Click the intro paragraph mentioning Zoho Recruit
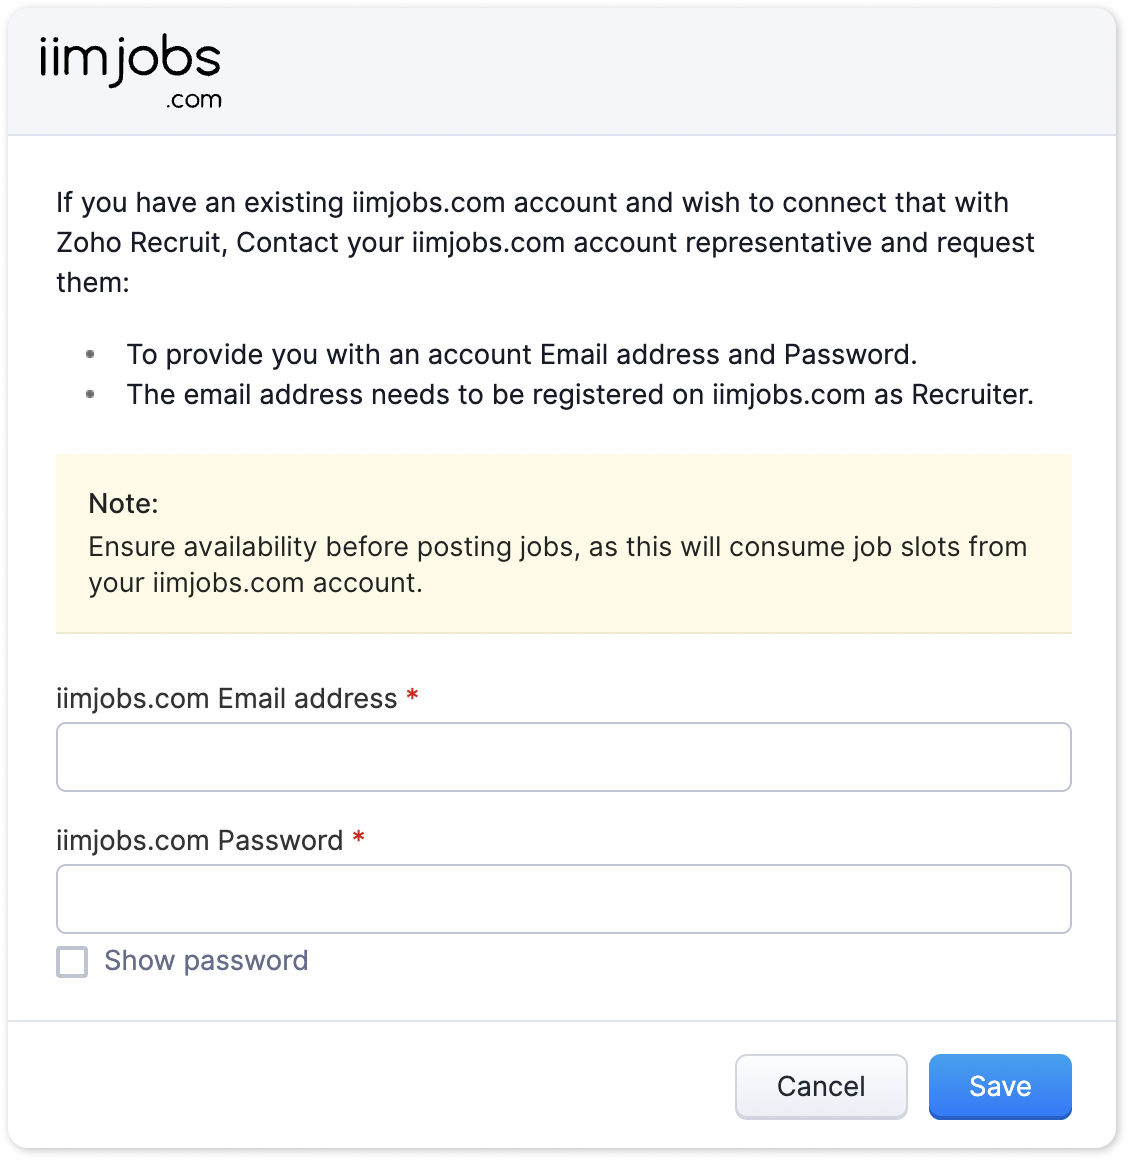Screen dimensions: 1128x1160 [x=544, y=242]
